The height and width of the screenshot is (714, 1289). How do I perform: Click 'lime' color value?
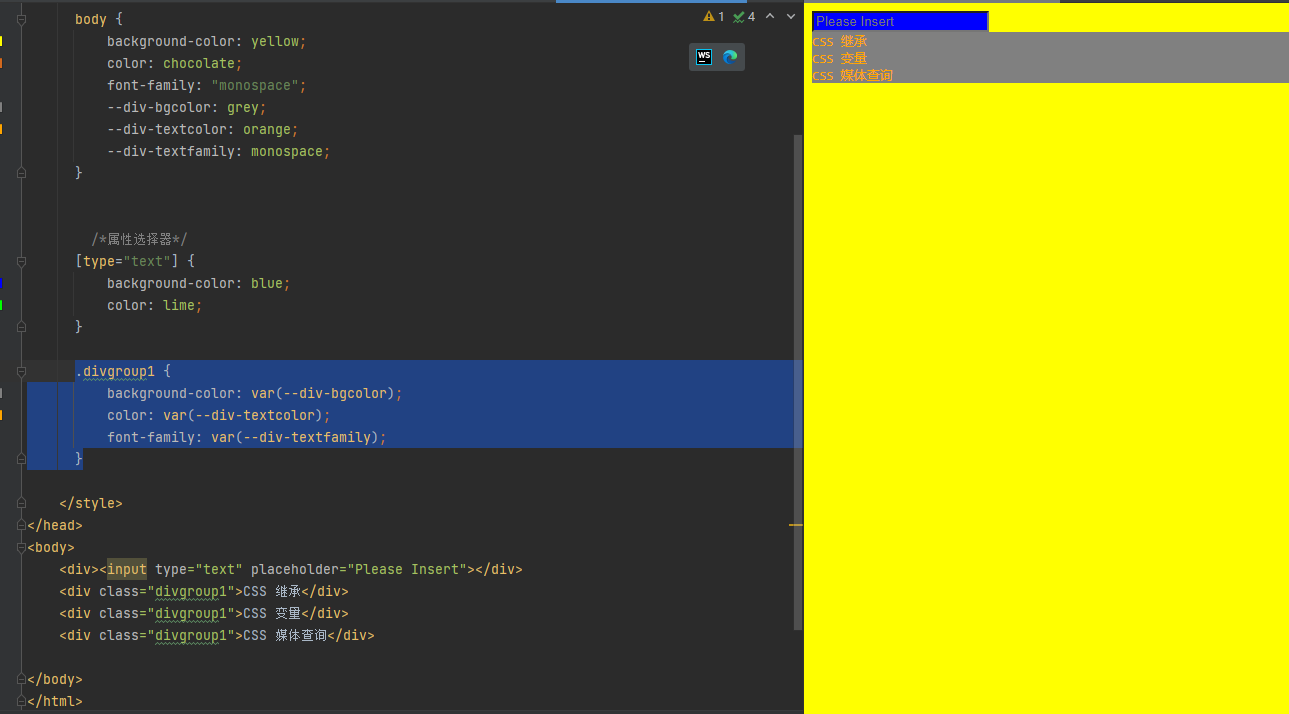179,305
